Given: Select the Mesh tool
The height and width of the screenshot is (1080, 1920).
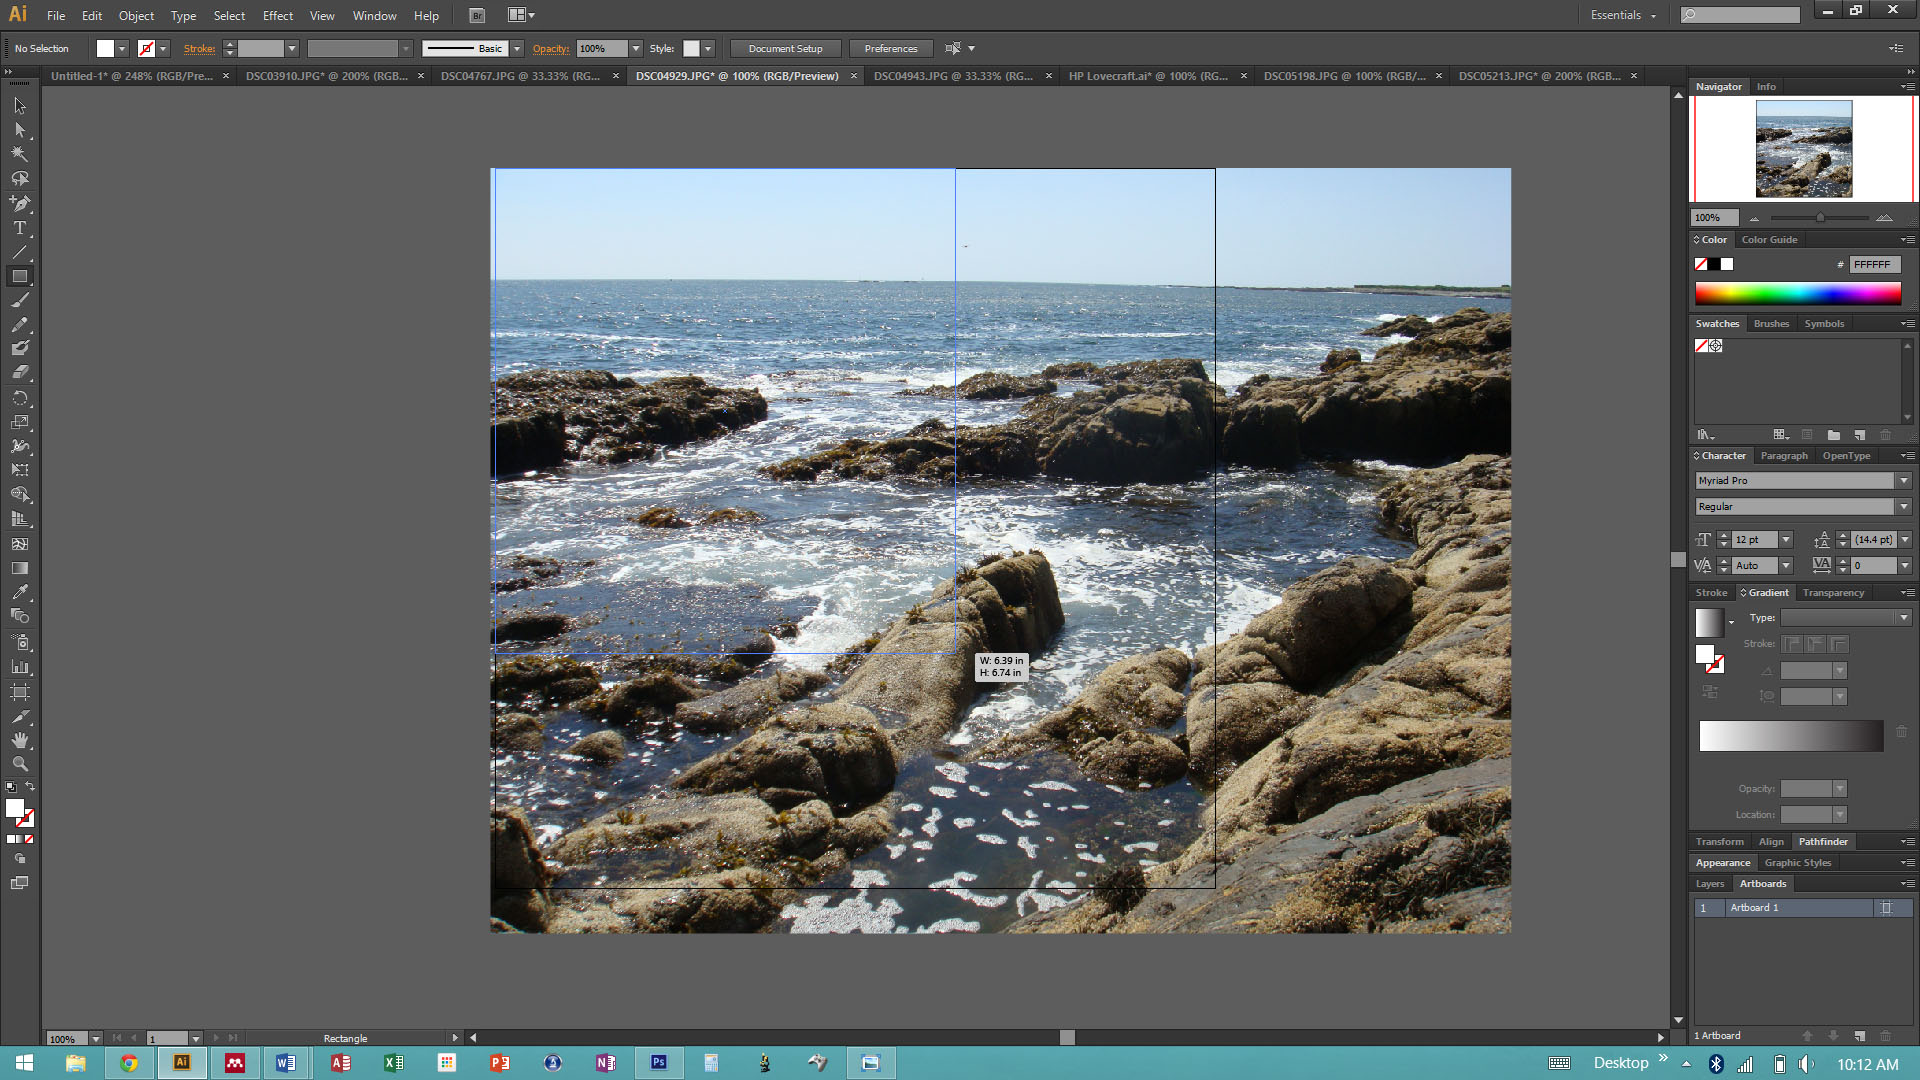Looking at the screenshot, I should tap(19, 544).
